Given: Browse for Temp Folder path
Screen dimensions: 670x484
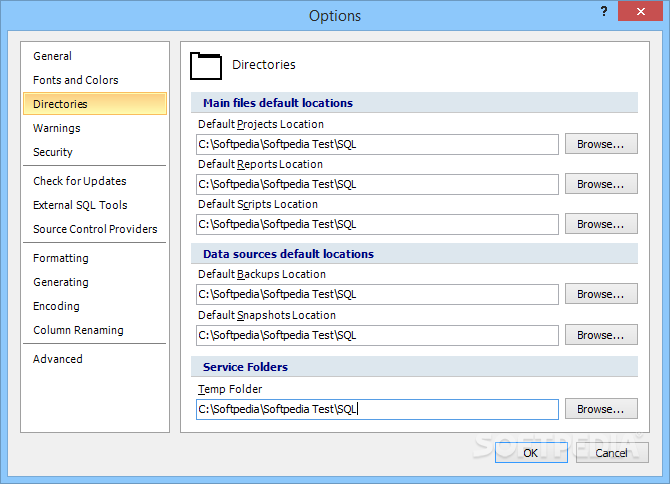Looking at the screenshot, I should pyautogui.click(x=601, y=409).
